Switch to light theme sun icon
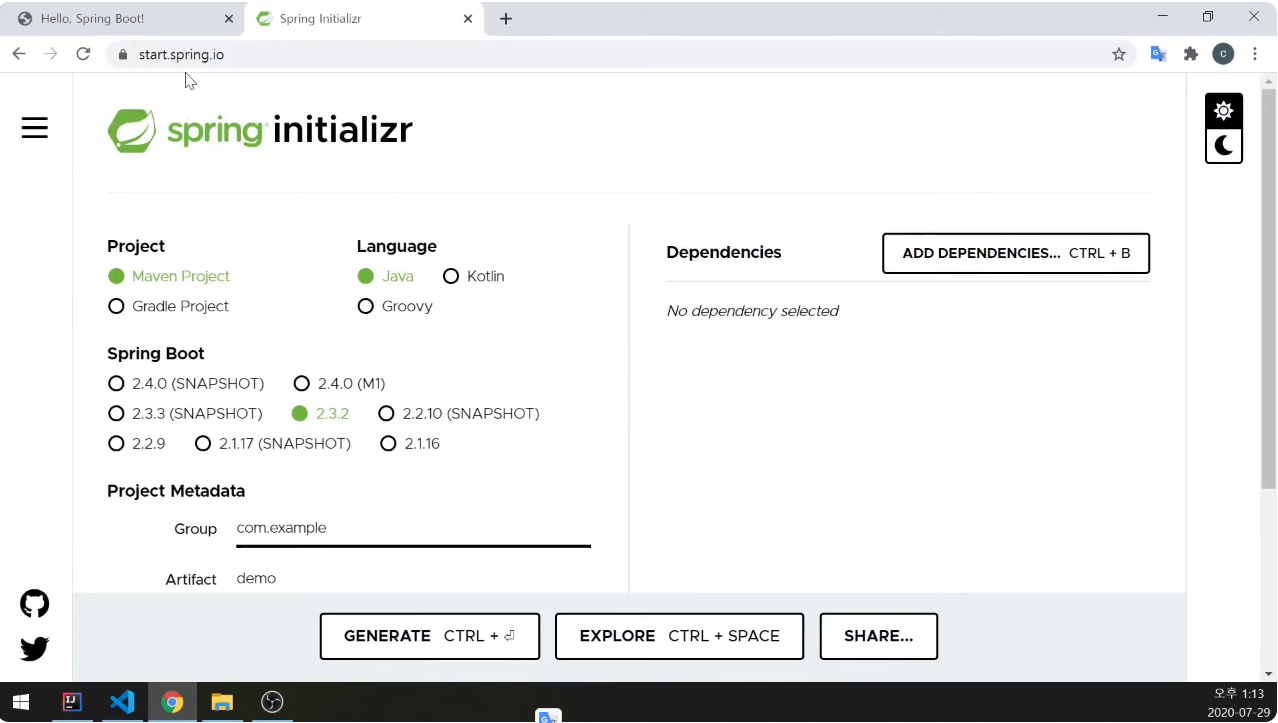 [x=1223, y=111]
